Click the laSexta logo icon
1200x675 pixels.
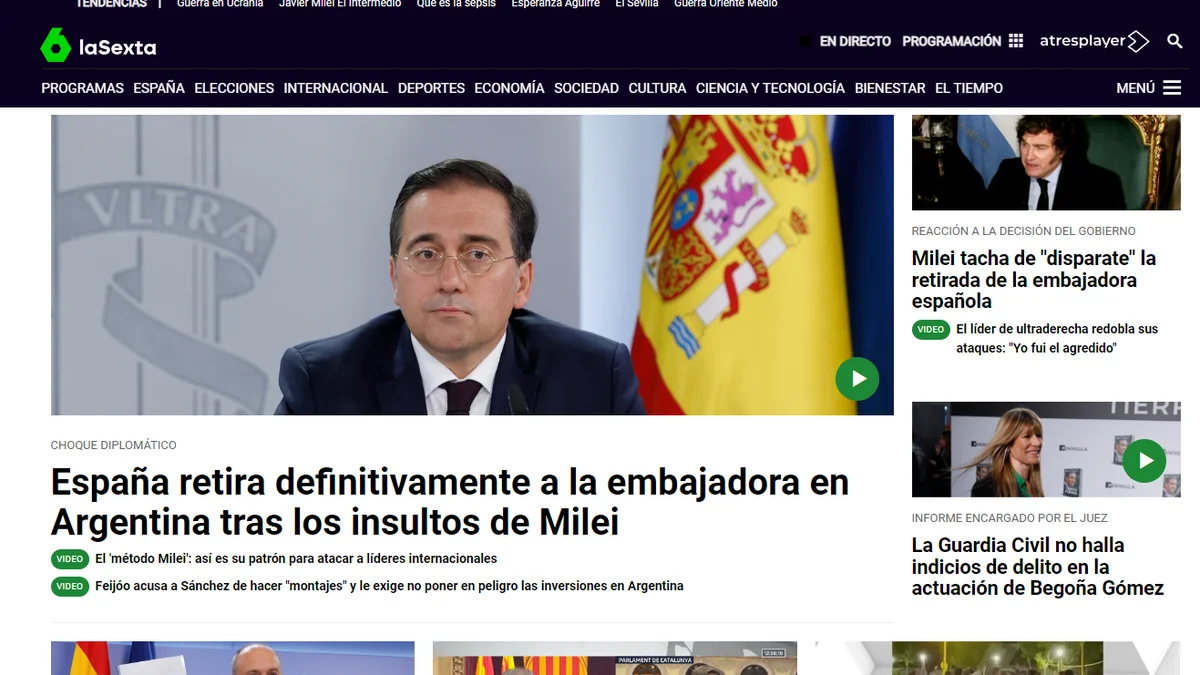tap(56, 46)
